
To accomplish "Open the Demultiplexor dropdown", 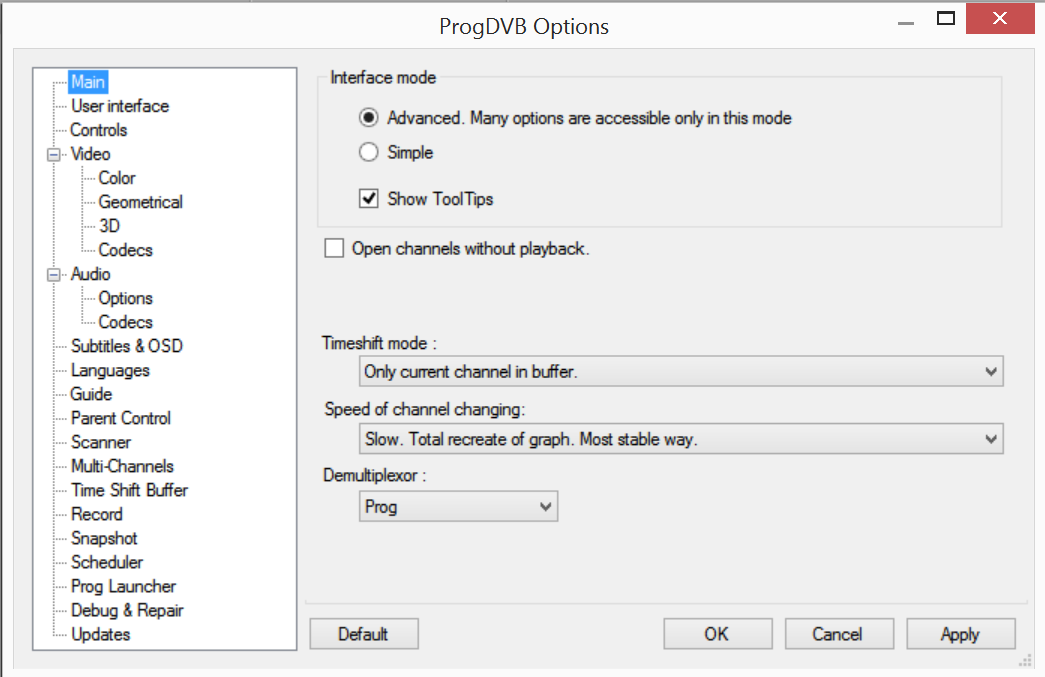I will (458, 507).
